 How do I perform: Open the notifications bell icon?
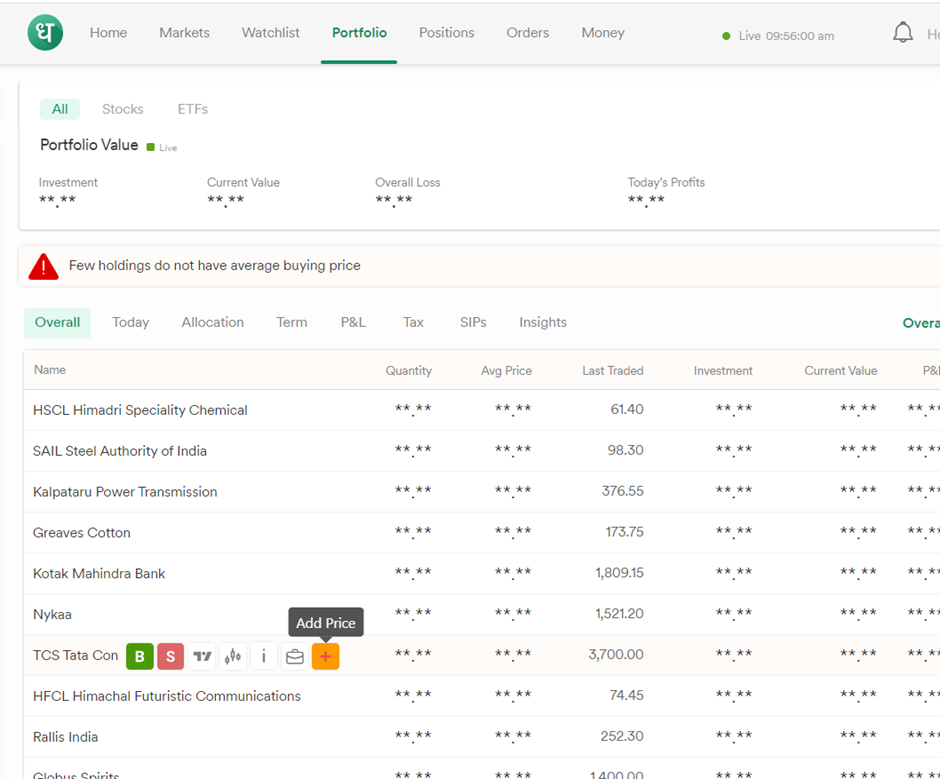point(903,32)
